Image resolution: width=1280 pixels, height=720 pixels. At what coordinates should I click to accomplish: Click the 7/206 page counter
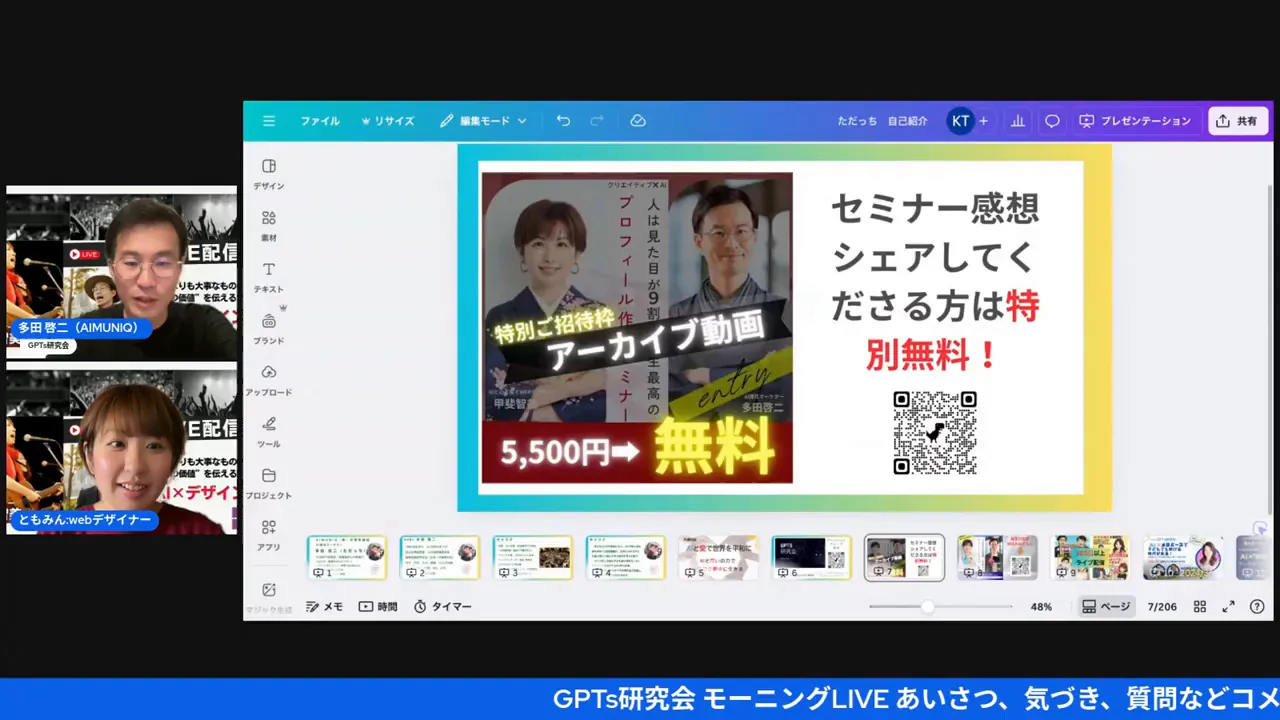point(1162,607)
